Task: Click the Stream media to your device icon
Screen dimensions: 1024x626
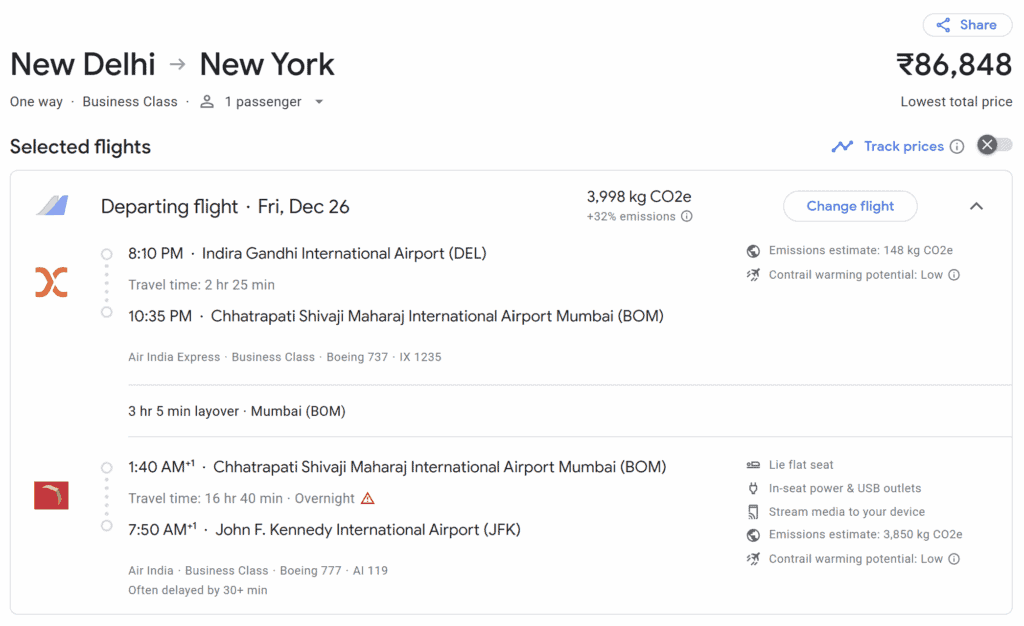Action: coord(753,511)
